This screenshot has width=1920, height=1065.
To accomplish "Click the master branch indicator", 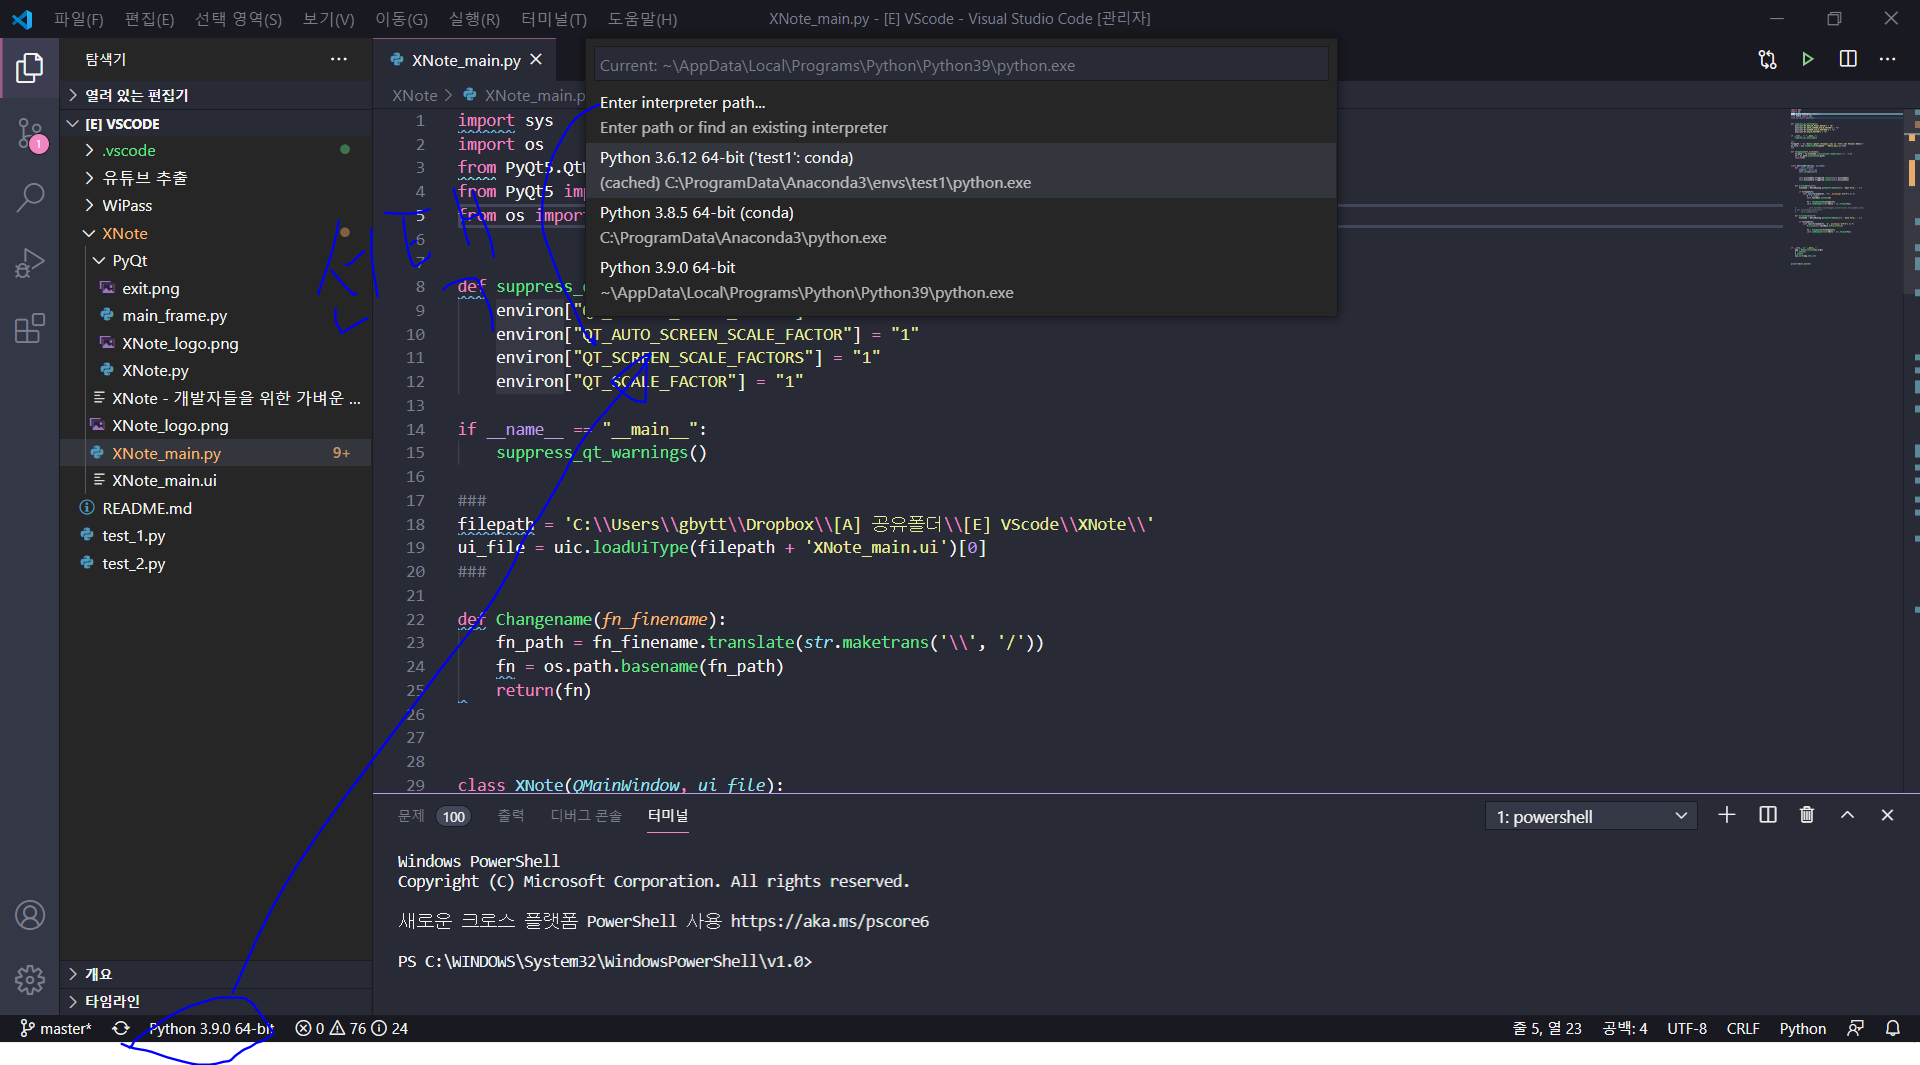I will [55, 1028].
